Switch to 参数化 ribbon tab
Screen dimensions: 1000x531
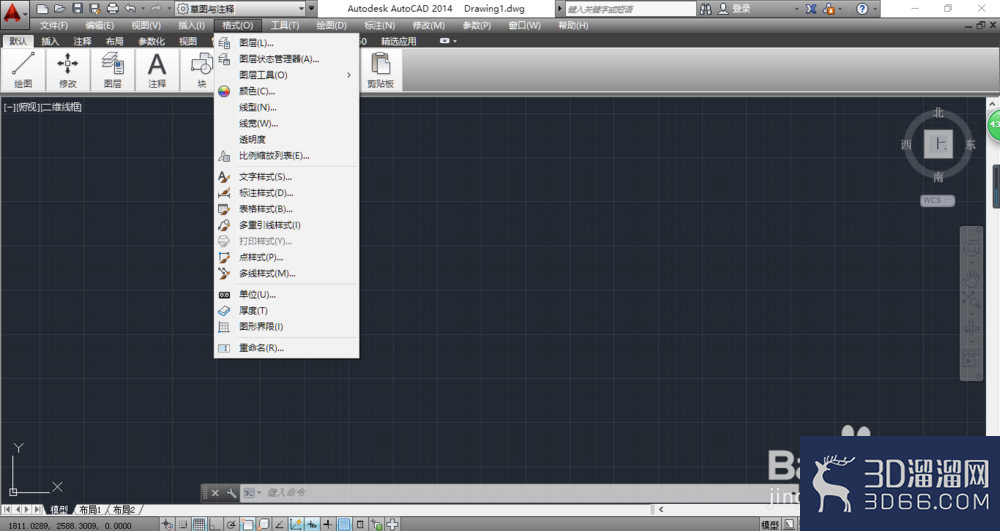pos(151,41)
